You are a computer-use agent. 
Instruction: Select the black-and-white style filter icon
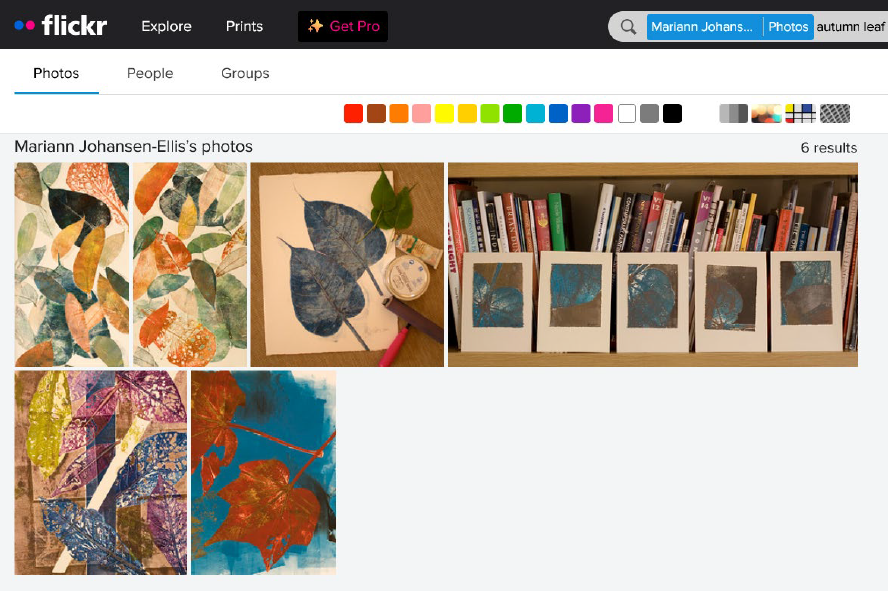(733, 114)
